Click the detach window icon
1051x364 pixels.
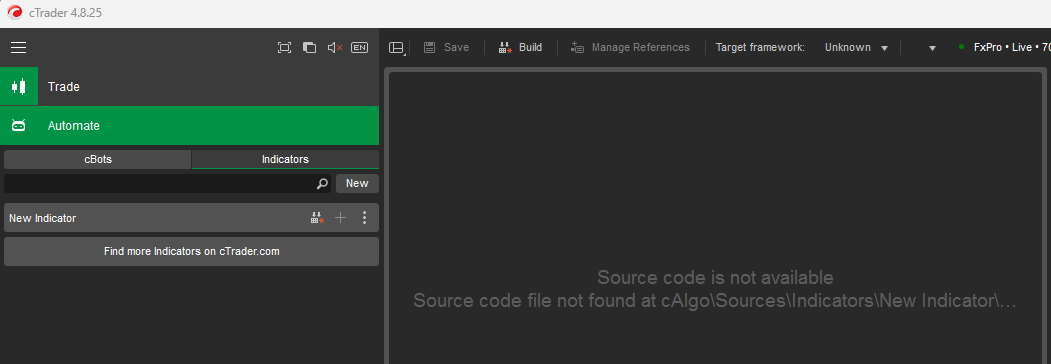tap(309, 48)
